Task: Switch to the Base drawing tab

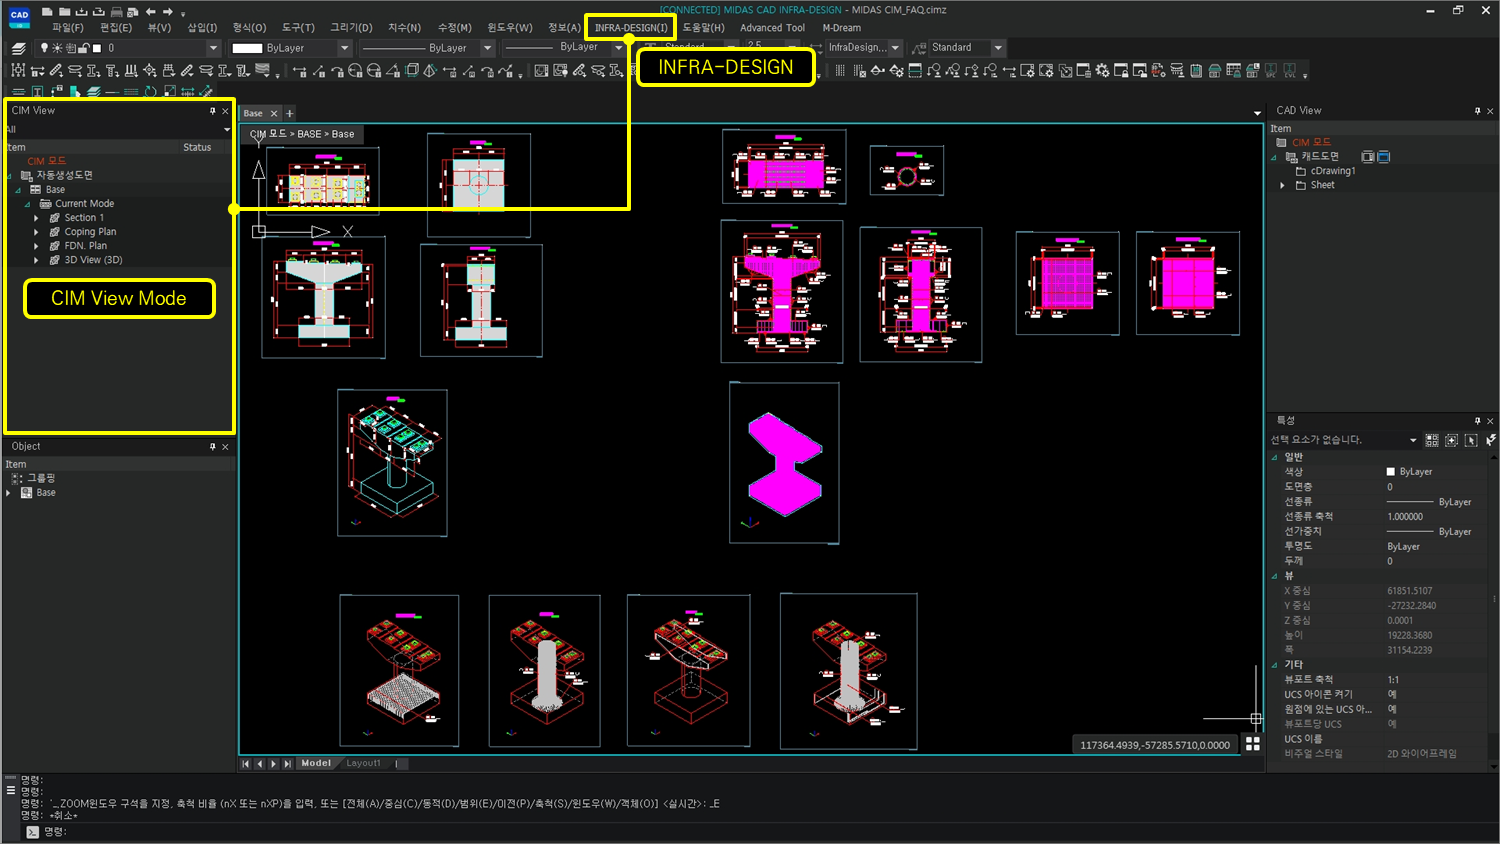Action: [x=253, y=113]
